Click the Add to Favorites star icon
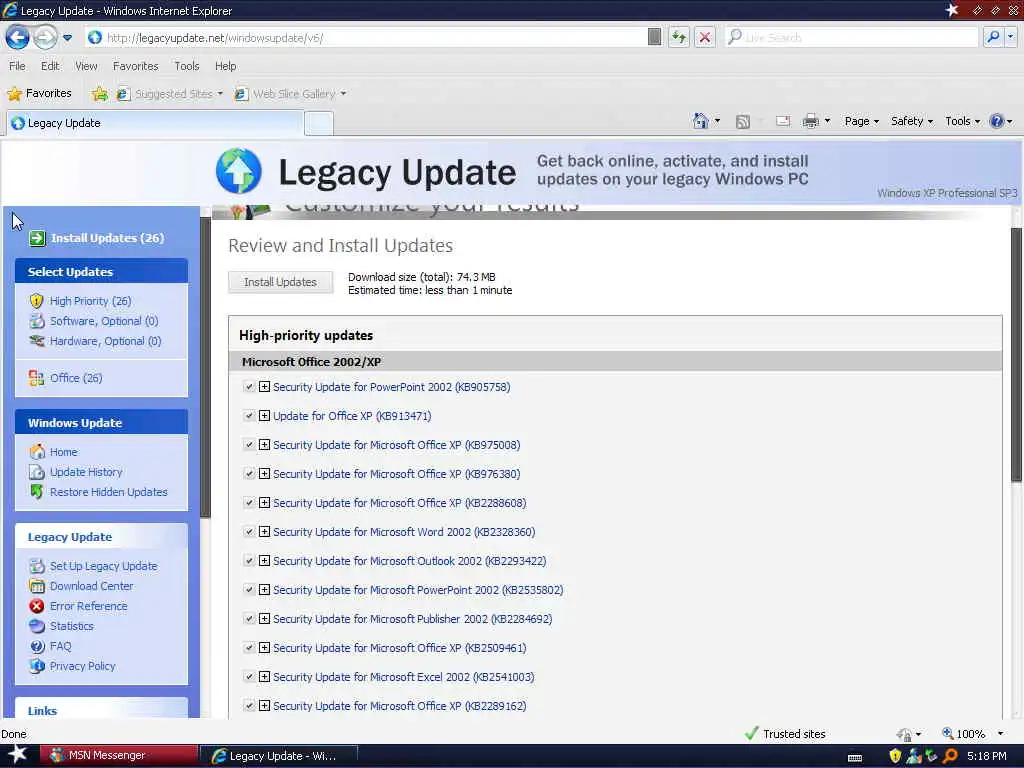Screen dimensions: 1024x768 (99, 94)
